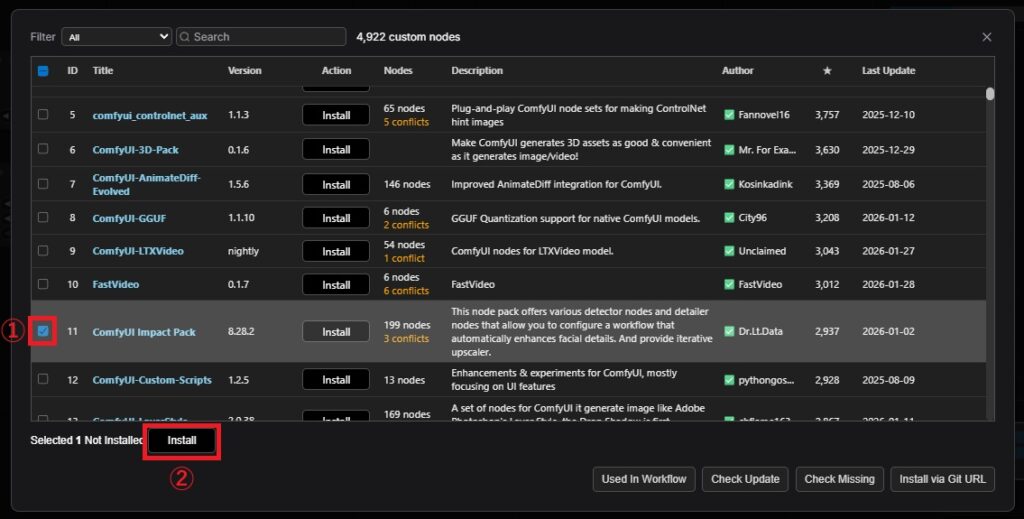Click the green verified badge beside City96
Image resolution: width=1024 pixels, height=519 pixels.
729,218
